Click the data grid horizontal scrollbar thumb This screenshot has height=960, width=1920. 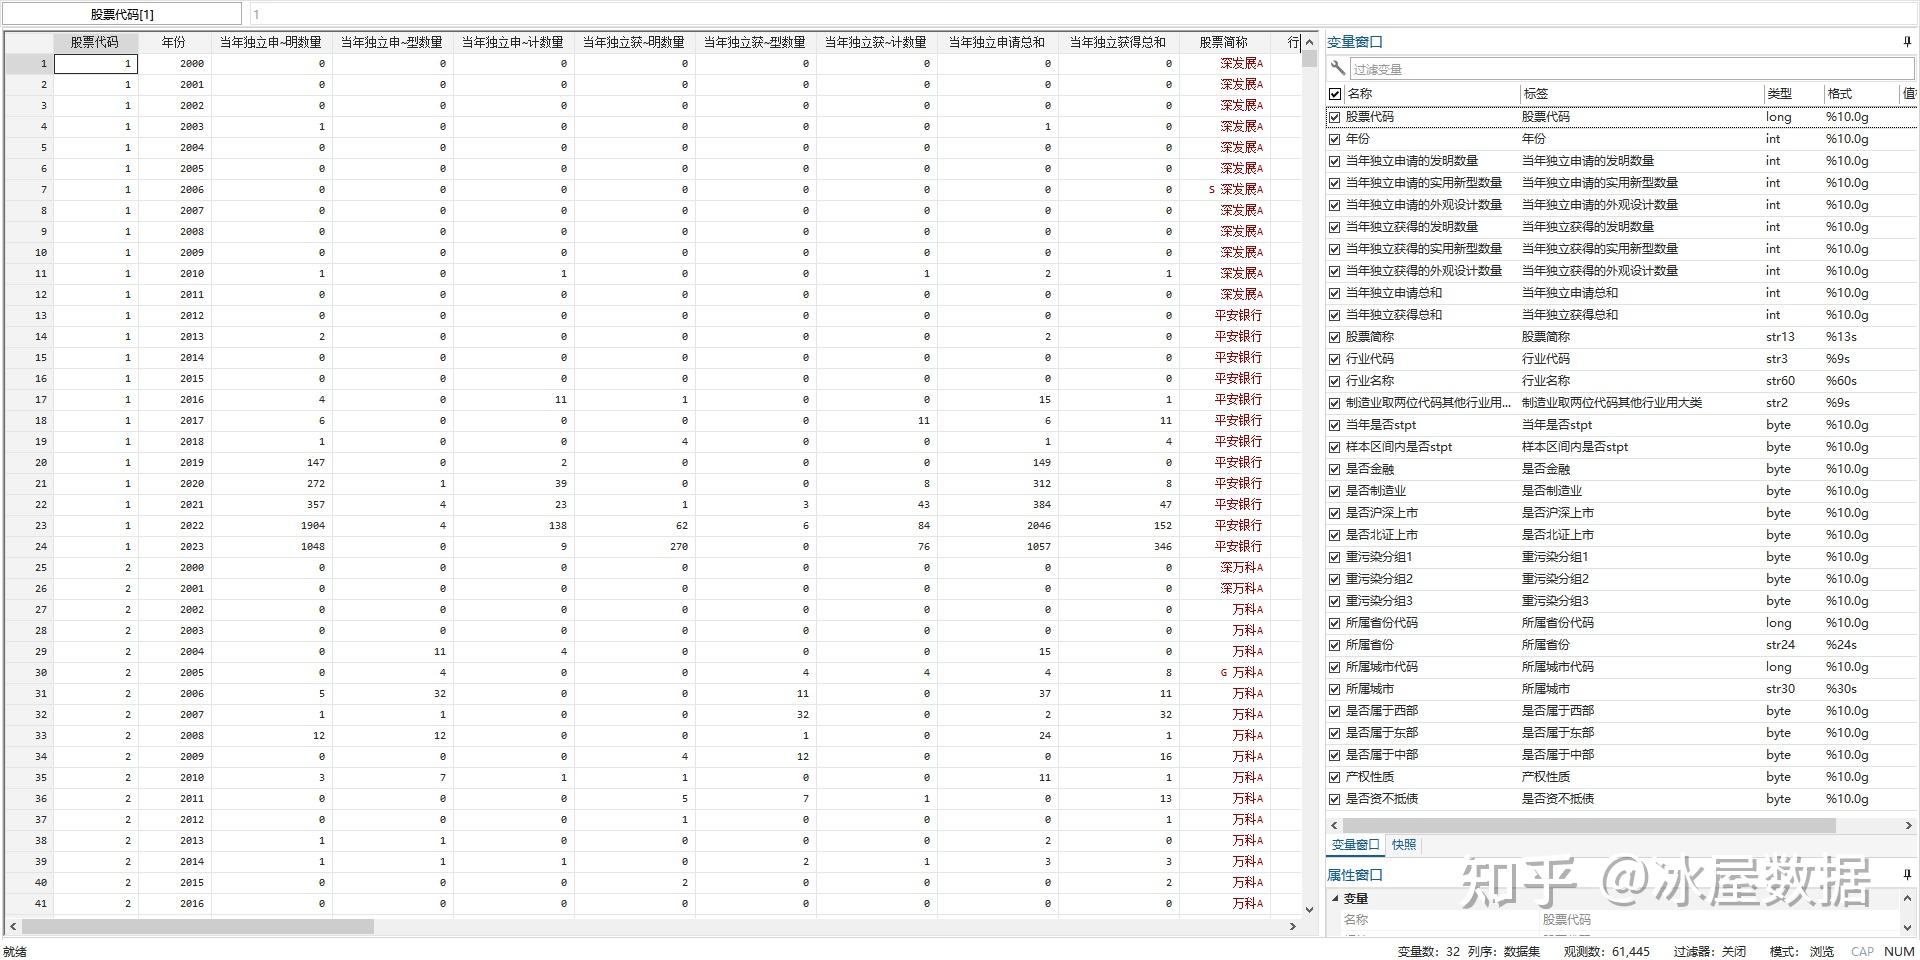tap(197, 927)
